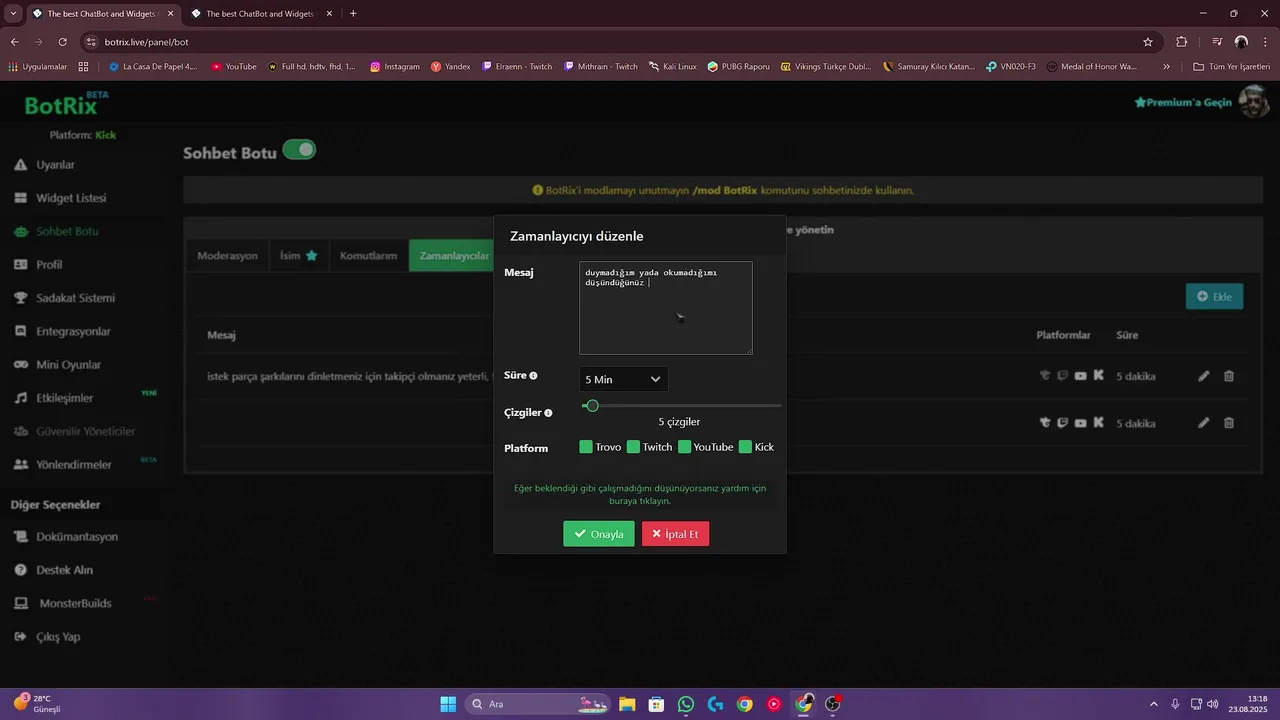The height and width of the screenshot is (720, 1280).
Task: Click Süre info icon in dialog
Action: [533, 376]
